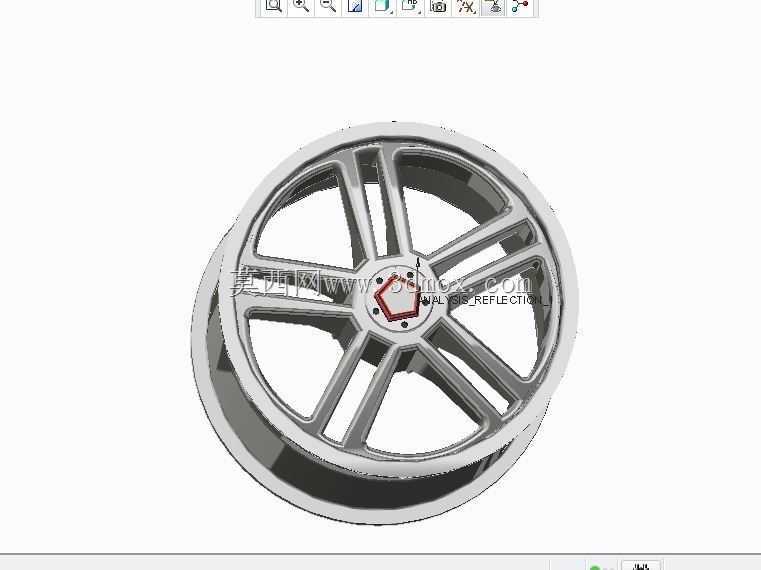
Task: Click the Zoom Out magnifier icon
Action: (x=328, y=6)
